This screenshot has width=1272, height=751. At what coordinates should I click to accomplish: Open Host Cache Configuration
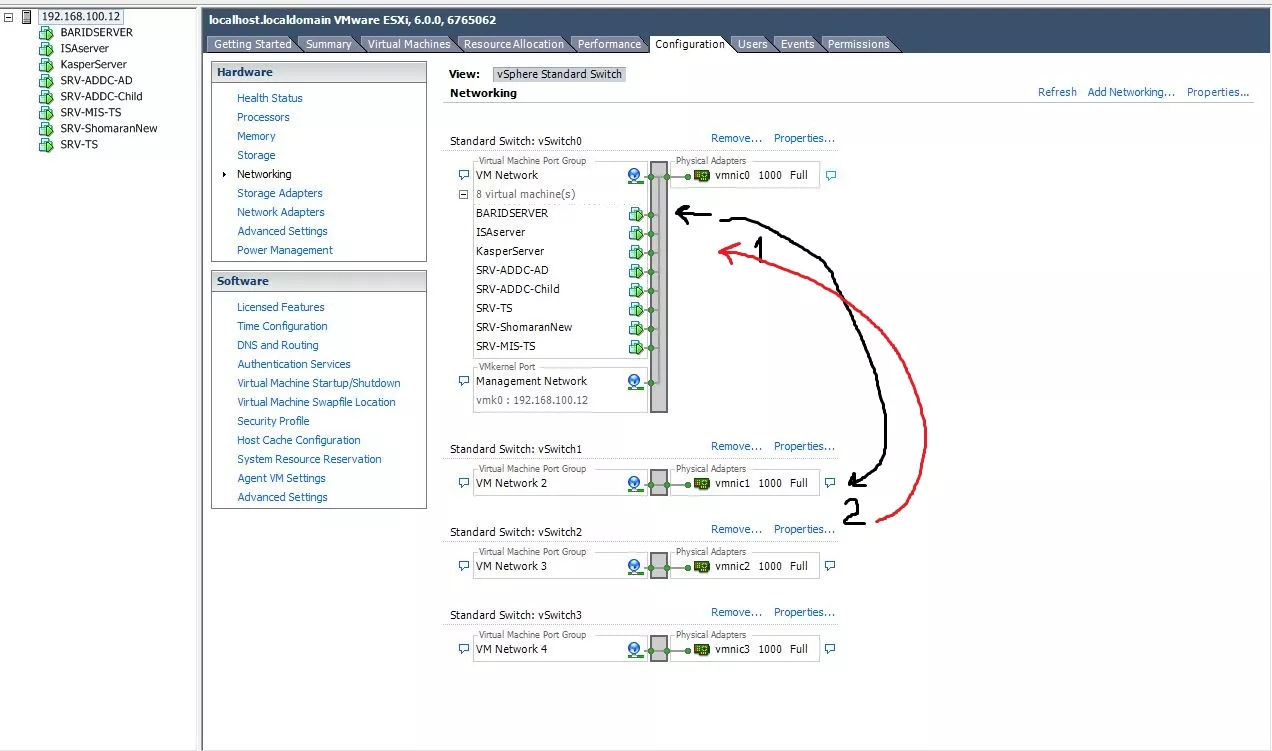(x=299, y=440)
